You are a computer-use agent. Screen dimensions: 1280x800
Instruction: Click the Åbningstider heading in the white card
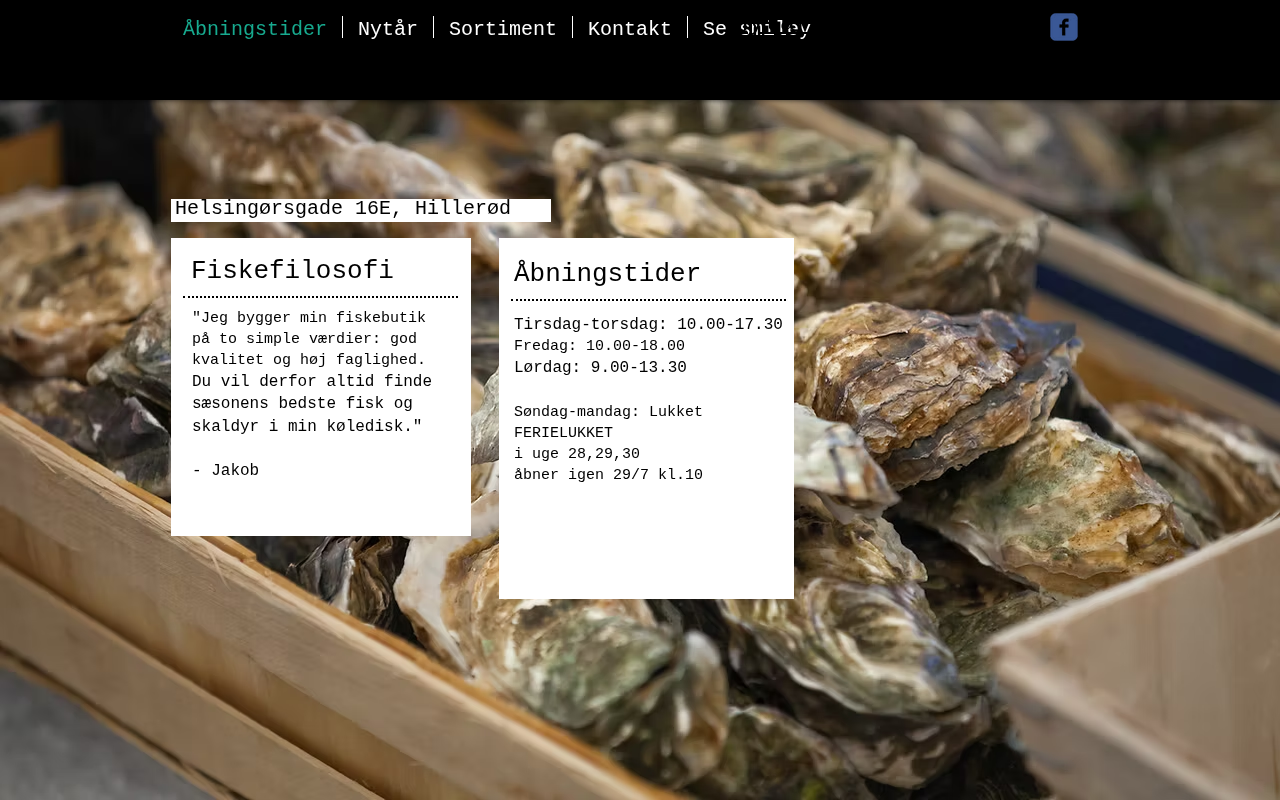[x=607, y=274]
